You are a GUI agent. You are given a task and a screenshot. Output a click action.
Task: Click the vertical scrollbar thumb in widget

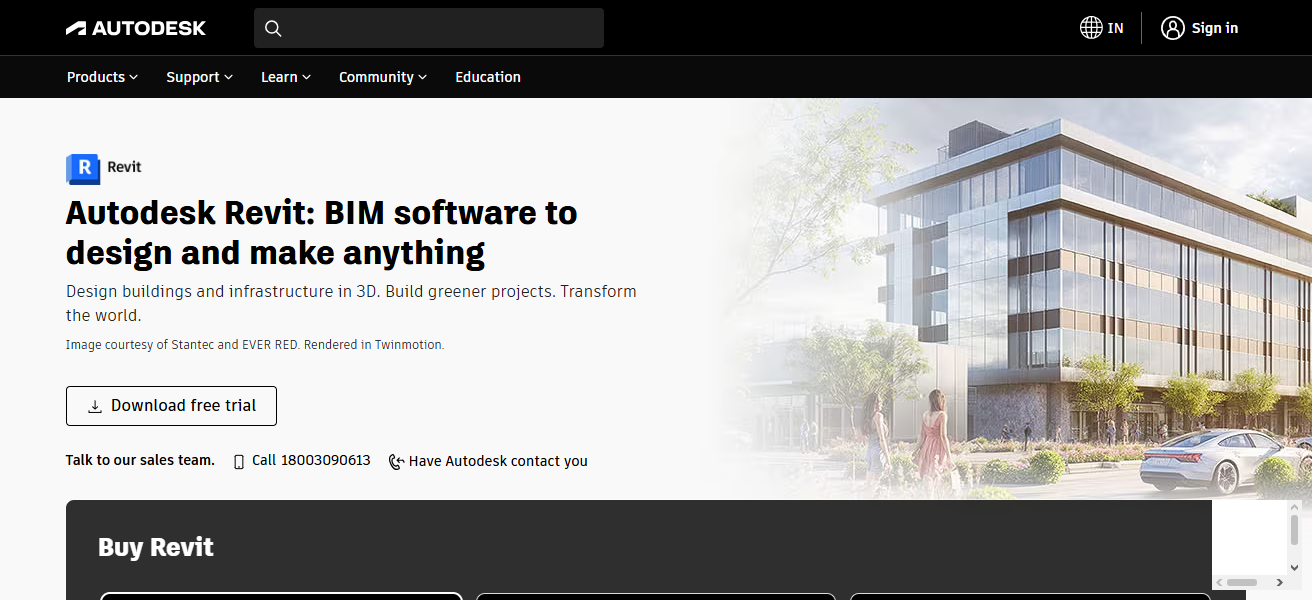(x=1294, y=530)
